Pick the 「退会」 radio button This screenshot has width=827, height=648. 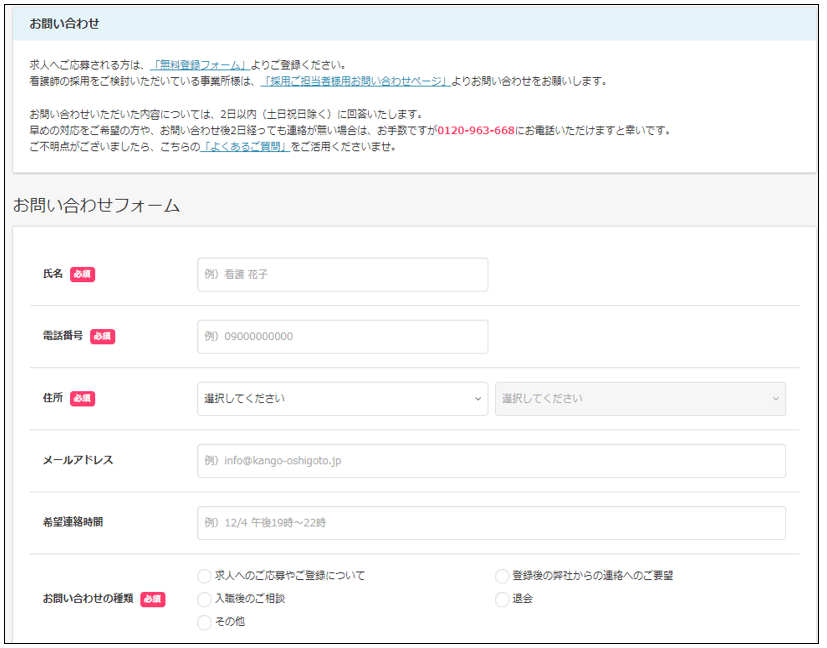pyautogui.click(x=502, y=599)
